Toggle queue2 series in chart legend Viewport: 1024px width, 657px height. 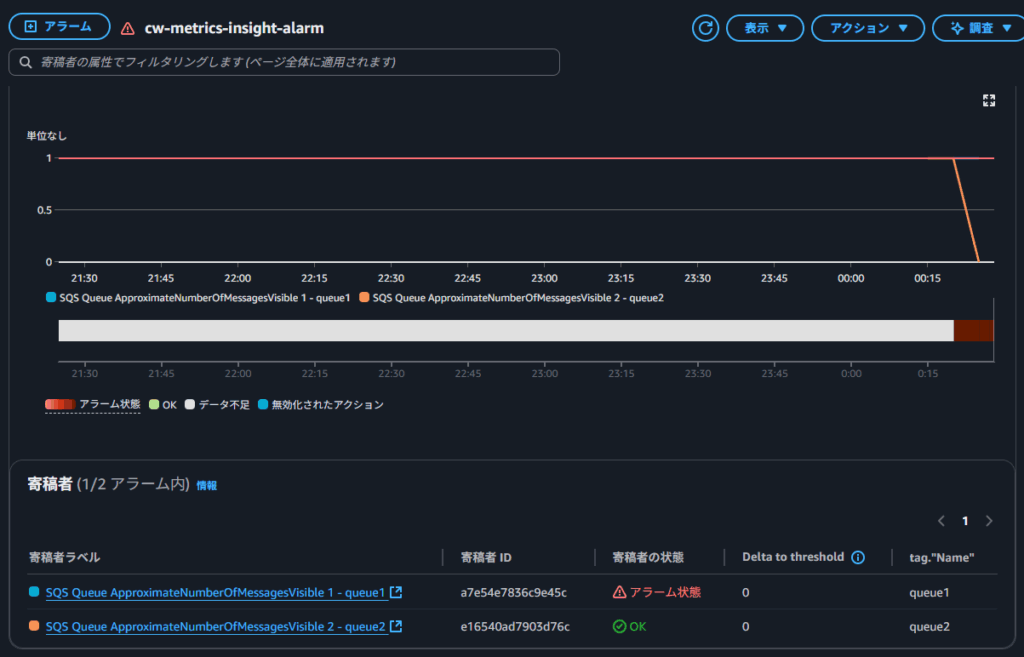[x=512, y=297]
